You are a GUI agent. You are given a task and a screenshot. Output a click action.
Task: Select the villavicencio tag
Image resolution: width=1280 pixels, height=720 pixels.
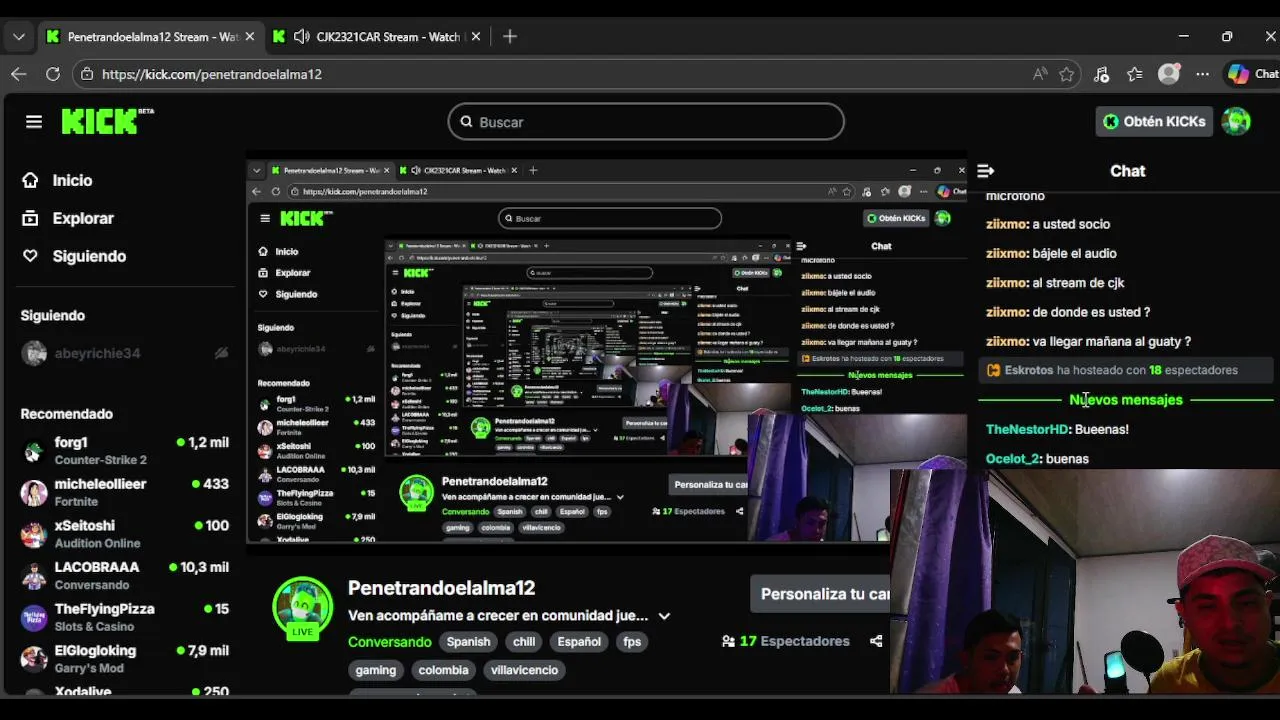[524, 670]
